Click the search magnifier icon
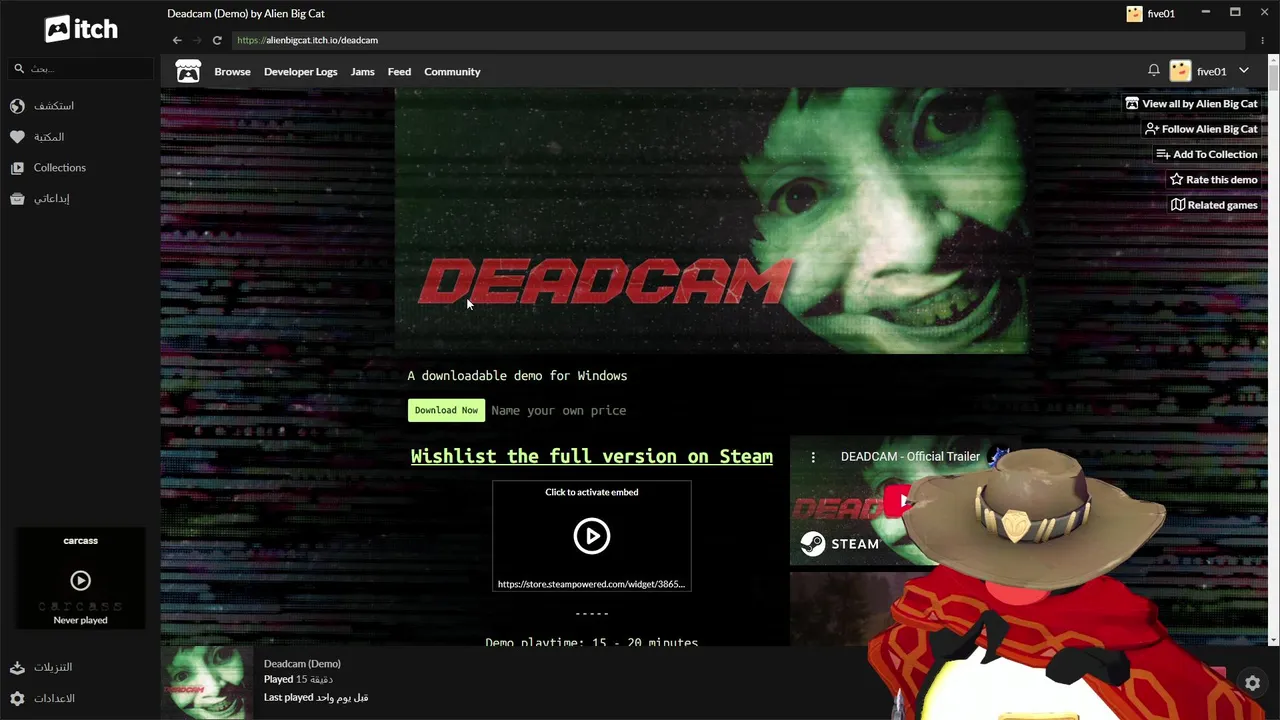 point(18,68)
